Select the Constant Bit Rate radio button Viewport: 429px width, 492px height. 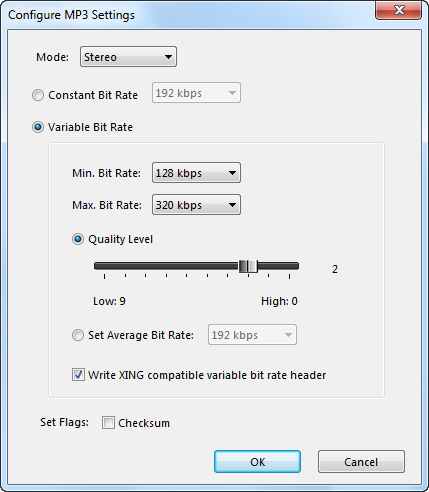[38, 95]
